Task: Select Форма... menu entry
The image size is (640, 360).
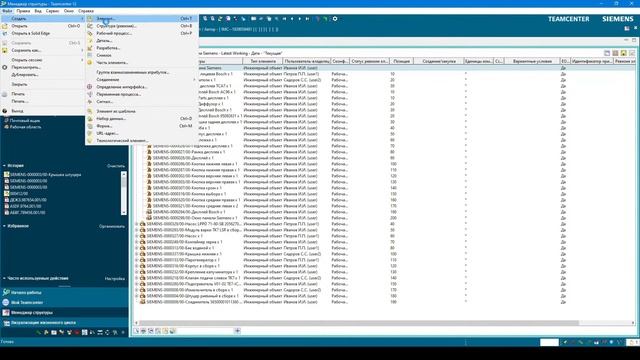Action: [x=142, y=126]
